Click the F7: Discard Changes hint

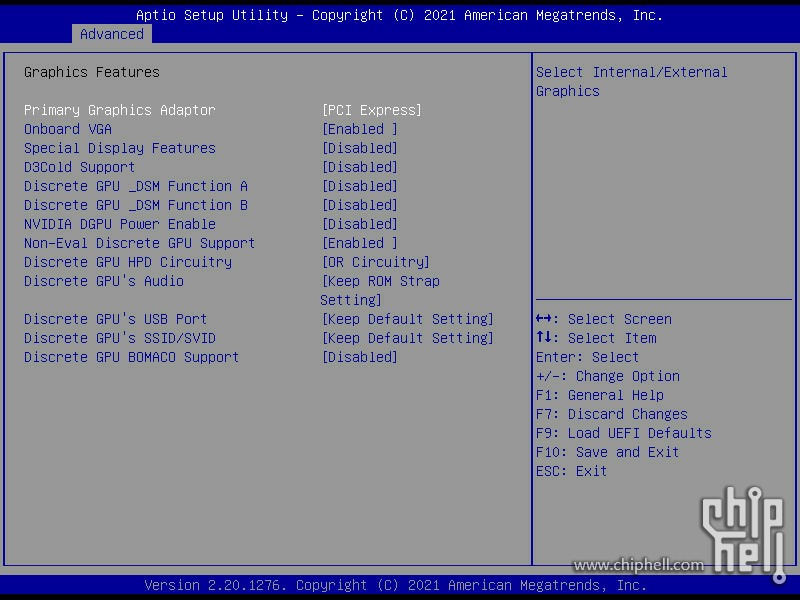[x=612, y=414]
